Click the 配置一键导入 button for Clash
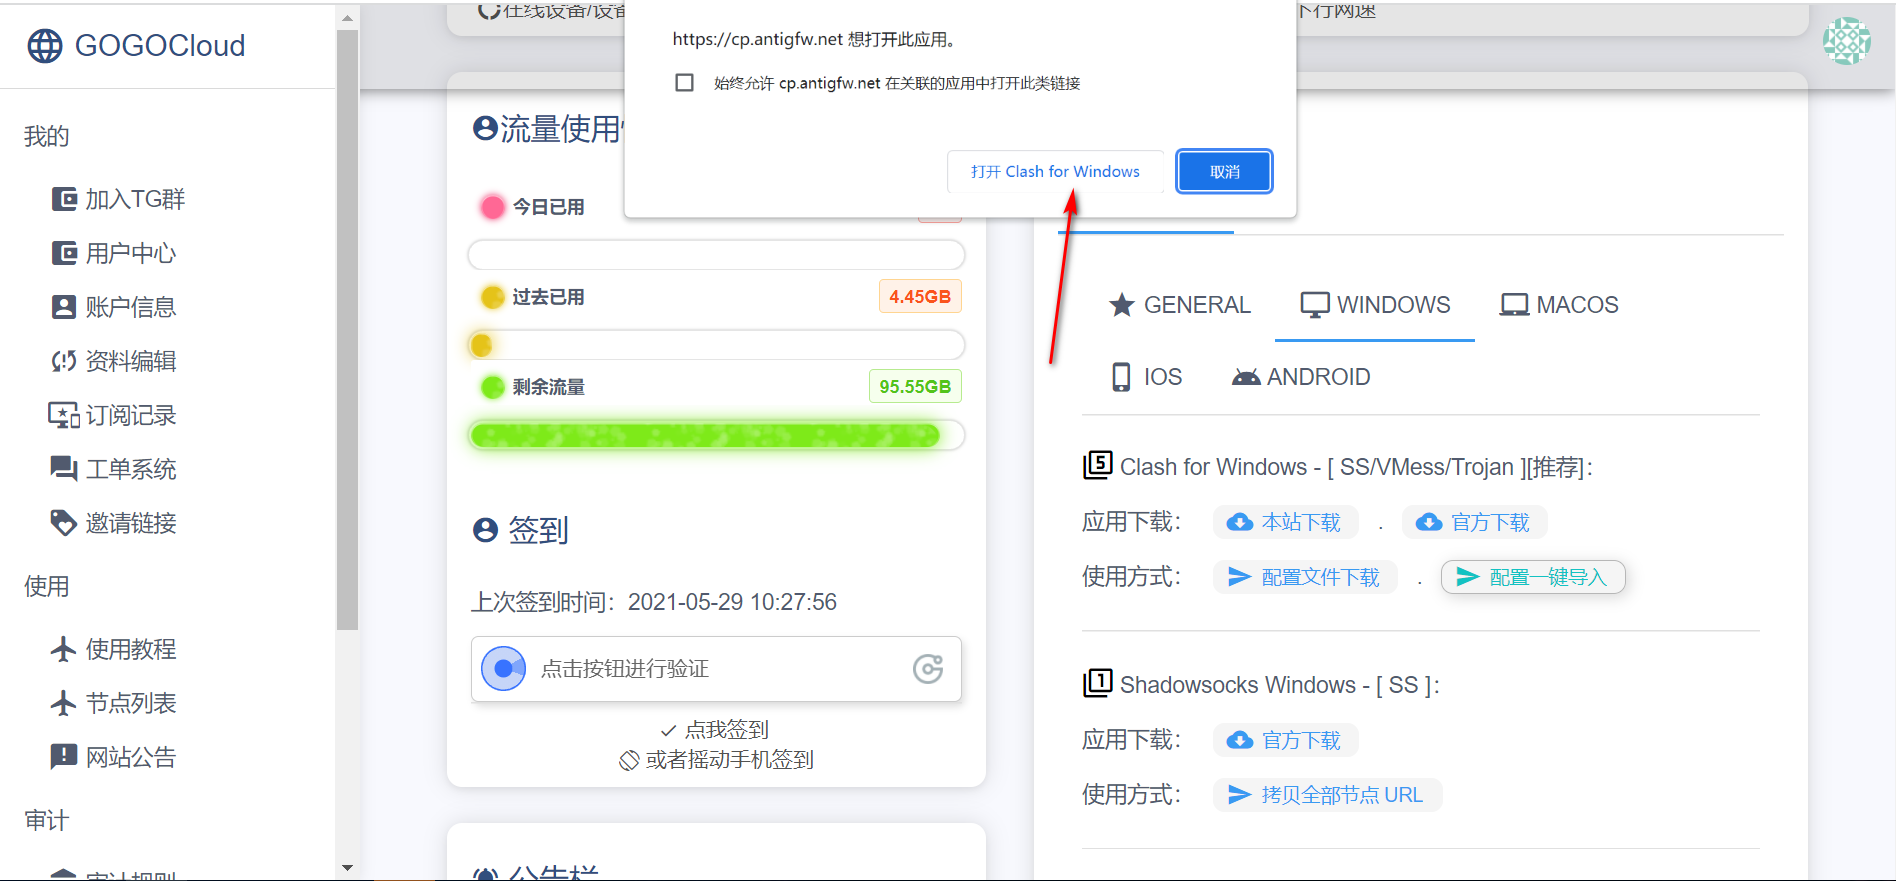Viewport: 1896px width, 881px height. (1532, 577)
